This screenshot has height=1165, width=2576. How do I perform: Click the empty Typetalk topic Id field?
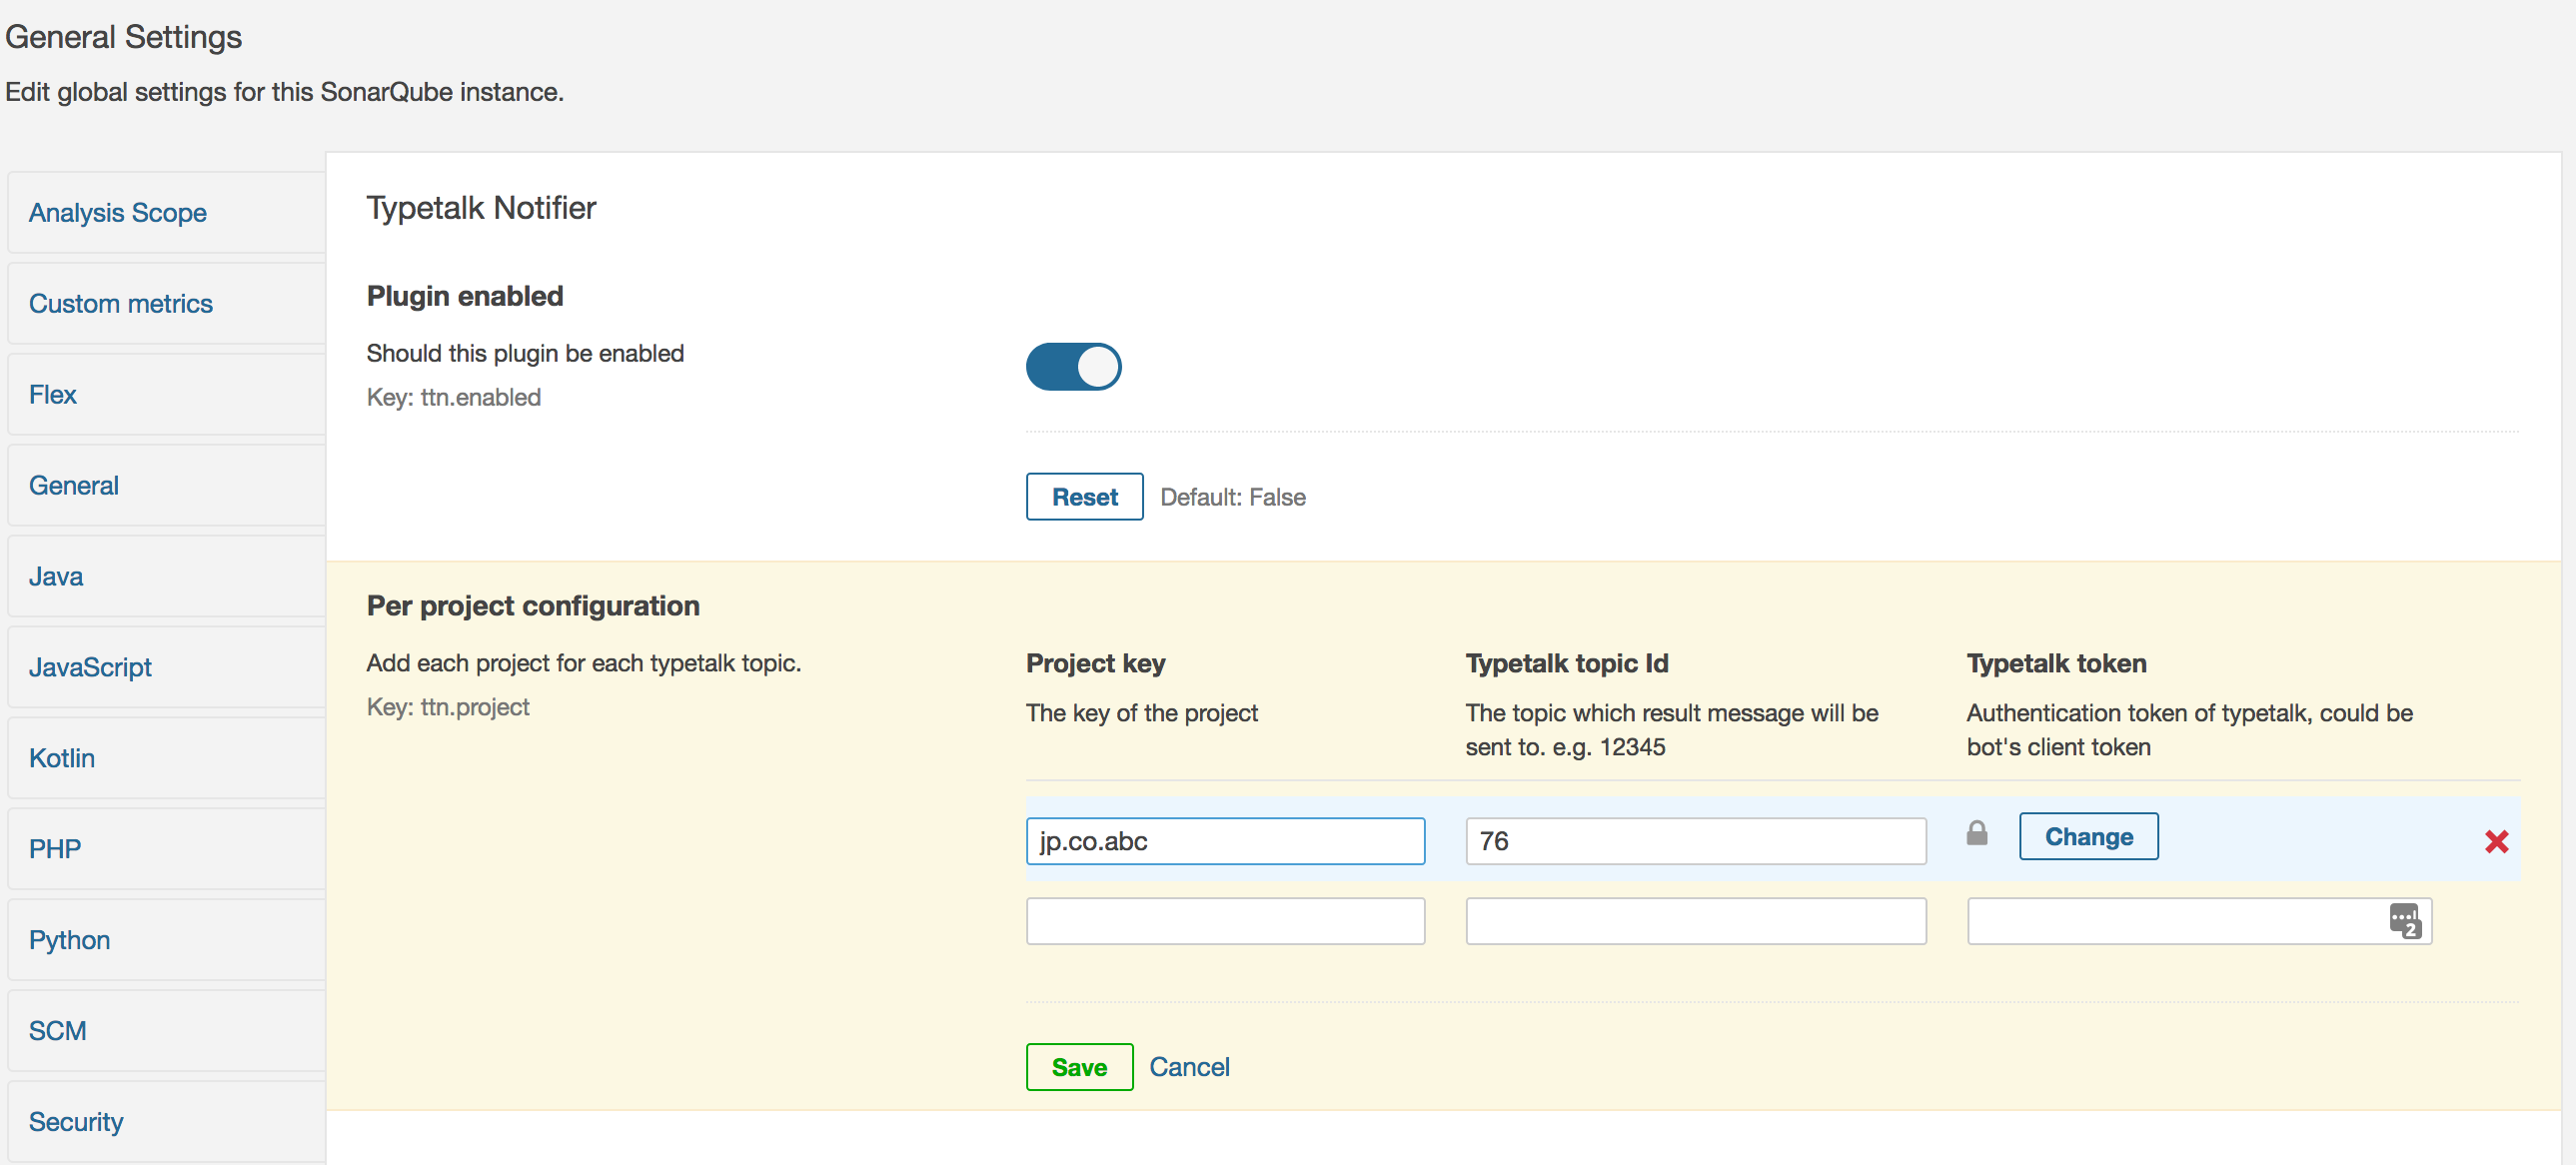click(x=1695, y=920)
